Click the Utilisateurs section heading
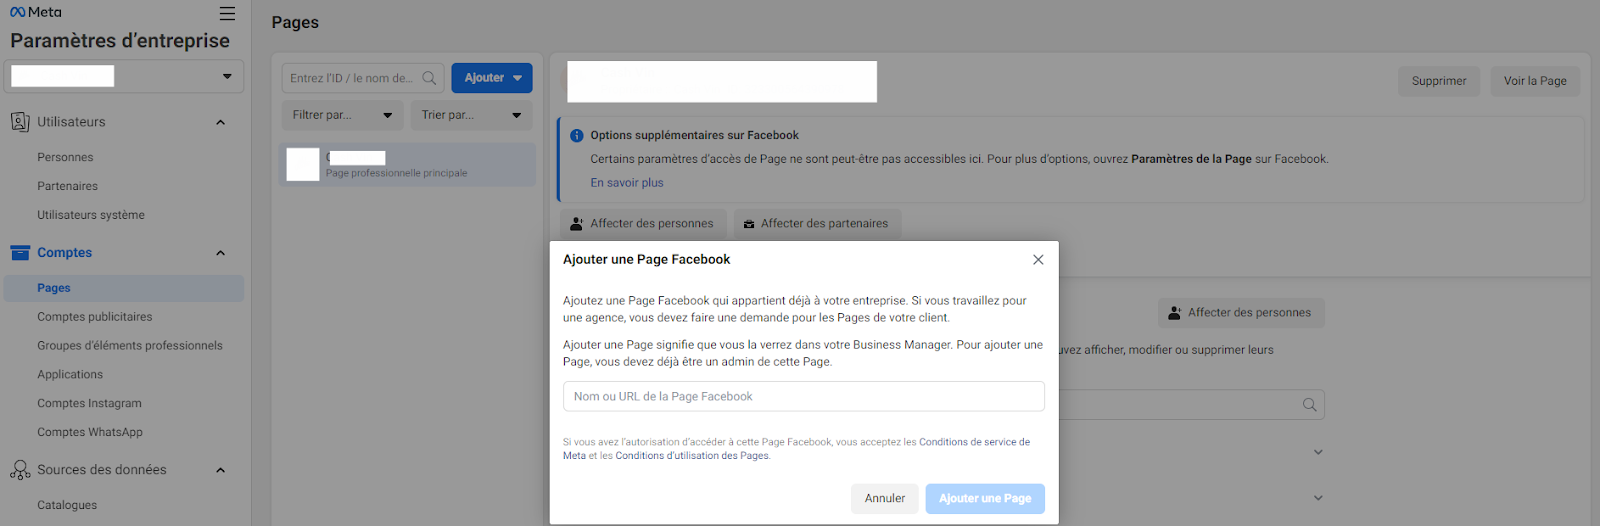Image resolution: width=1600 pixels, height=526 pixels. click(x=71, y=122)
